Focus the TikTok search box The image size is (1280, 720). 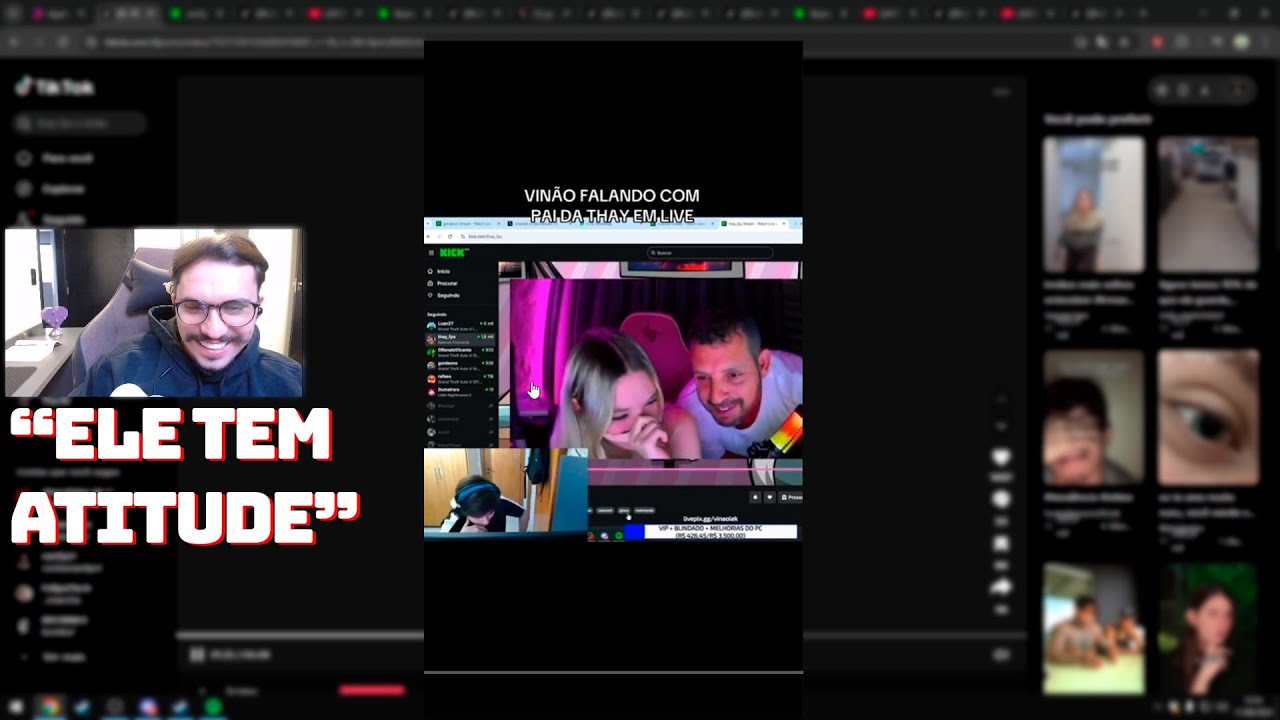coord(80,124)
